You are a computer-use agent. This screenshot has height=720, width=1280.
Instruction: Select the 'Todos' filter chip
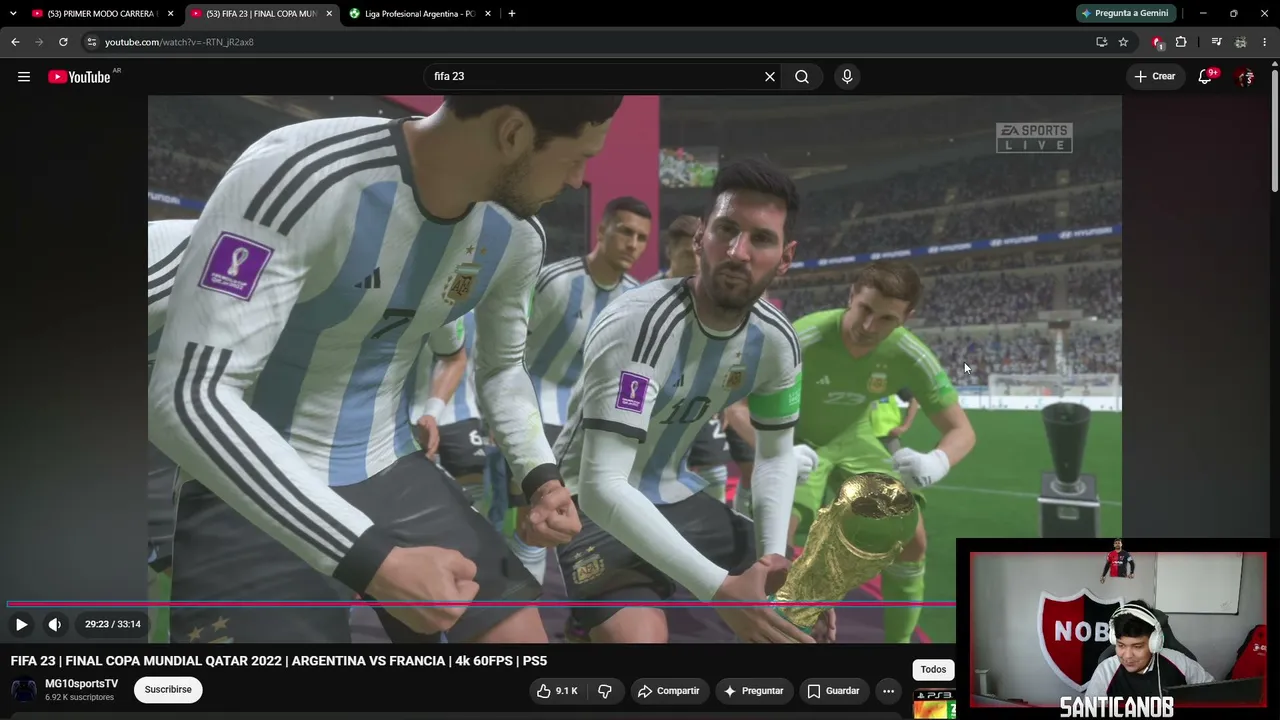(x=933, y=670)
